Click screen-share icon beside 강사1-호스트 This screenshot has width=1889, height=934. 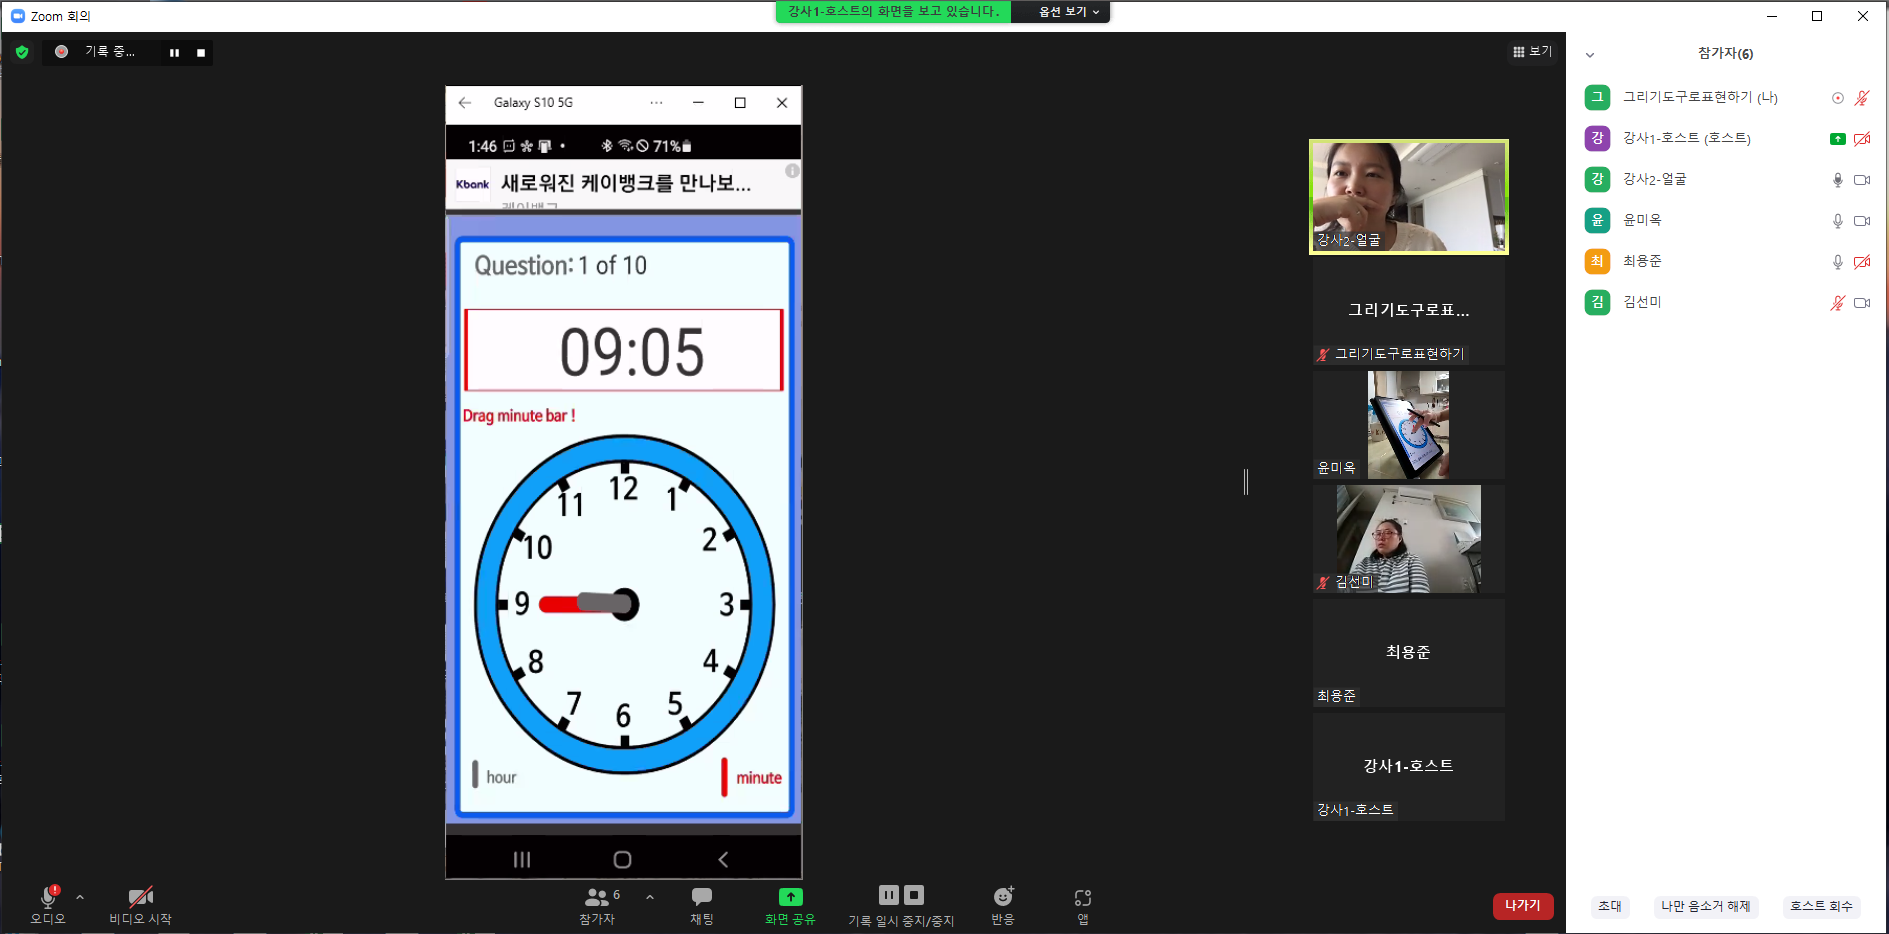coord(1837,139)
